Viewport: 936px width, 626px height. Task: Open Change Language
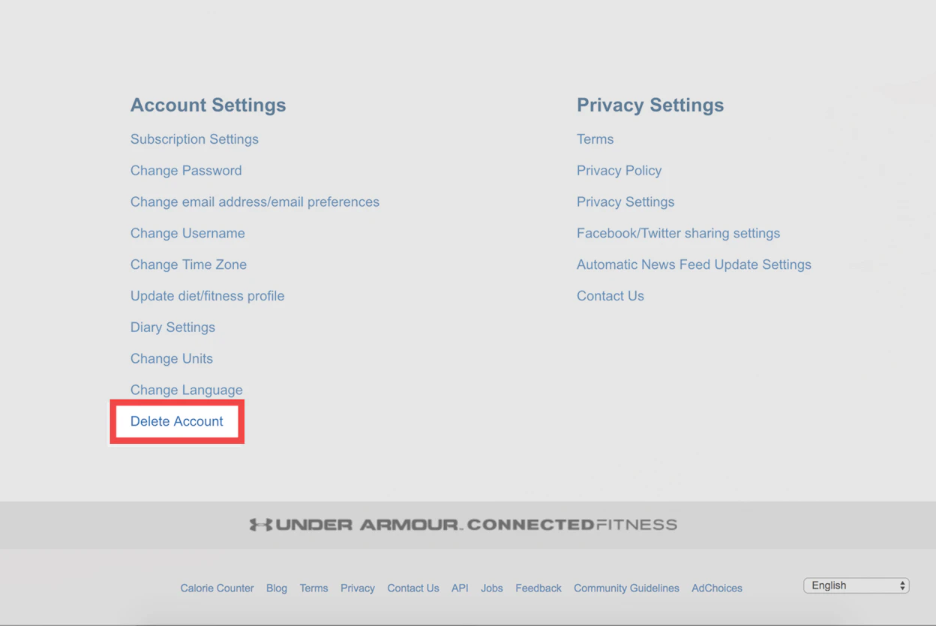186,390
